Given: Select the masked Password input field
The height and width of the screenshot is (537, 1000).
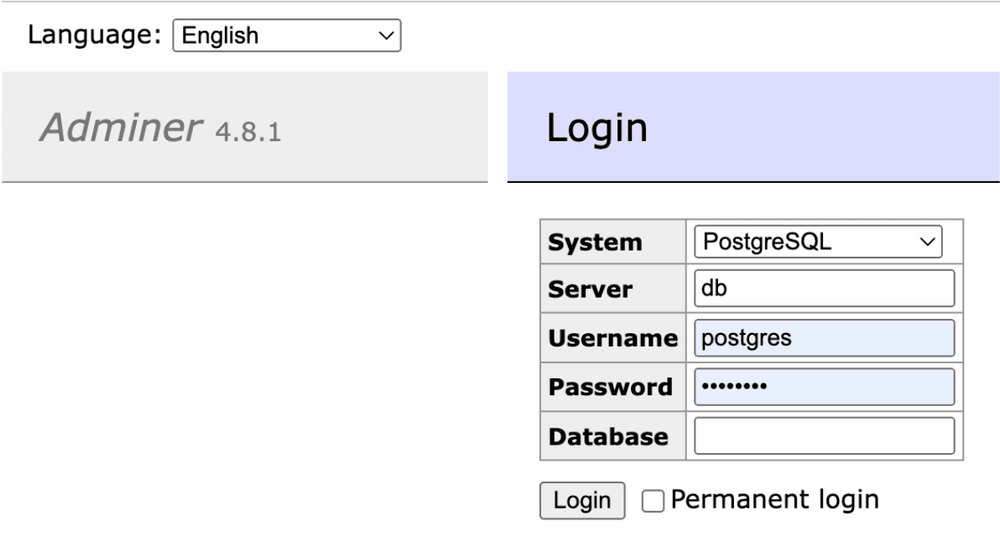Looking at the screenshot, I should 824,386.
